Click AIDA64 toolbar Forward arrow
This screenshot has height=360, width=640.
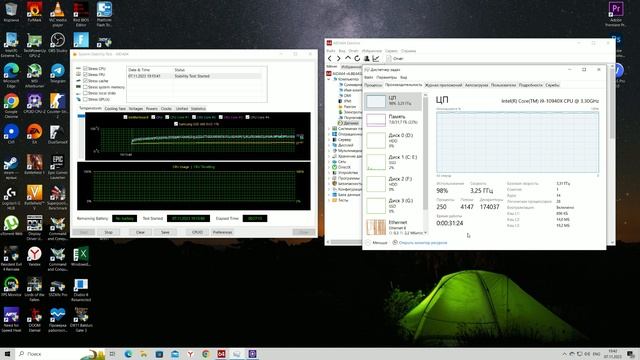338,59
